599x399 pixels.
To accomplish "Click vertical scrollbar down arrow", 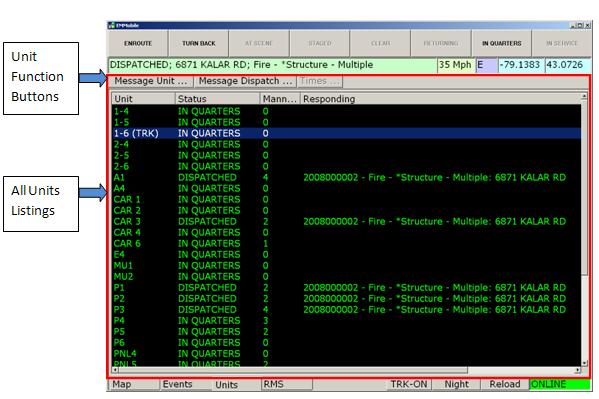I will coord(584,363).
